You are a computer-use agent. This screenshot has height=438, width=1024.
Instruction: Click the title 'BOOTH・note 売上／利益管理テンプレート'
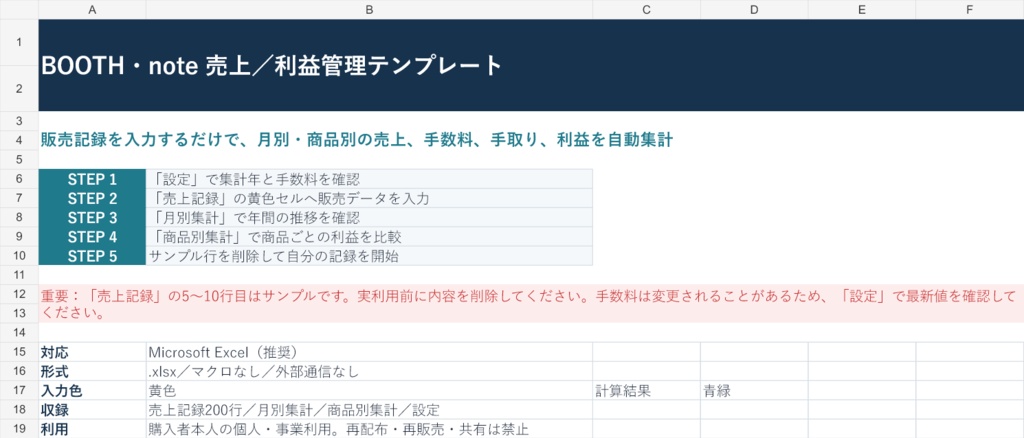tap(271, 65)
